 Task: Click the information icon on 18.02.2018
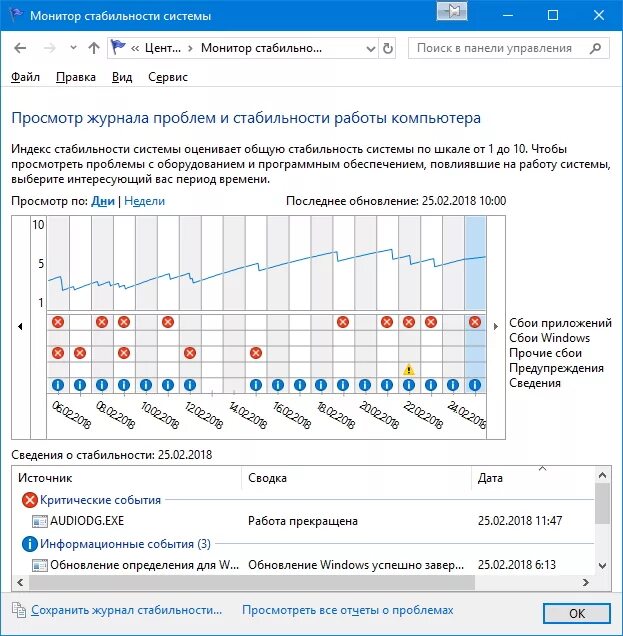(x=321, y=385)
